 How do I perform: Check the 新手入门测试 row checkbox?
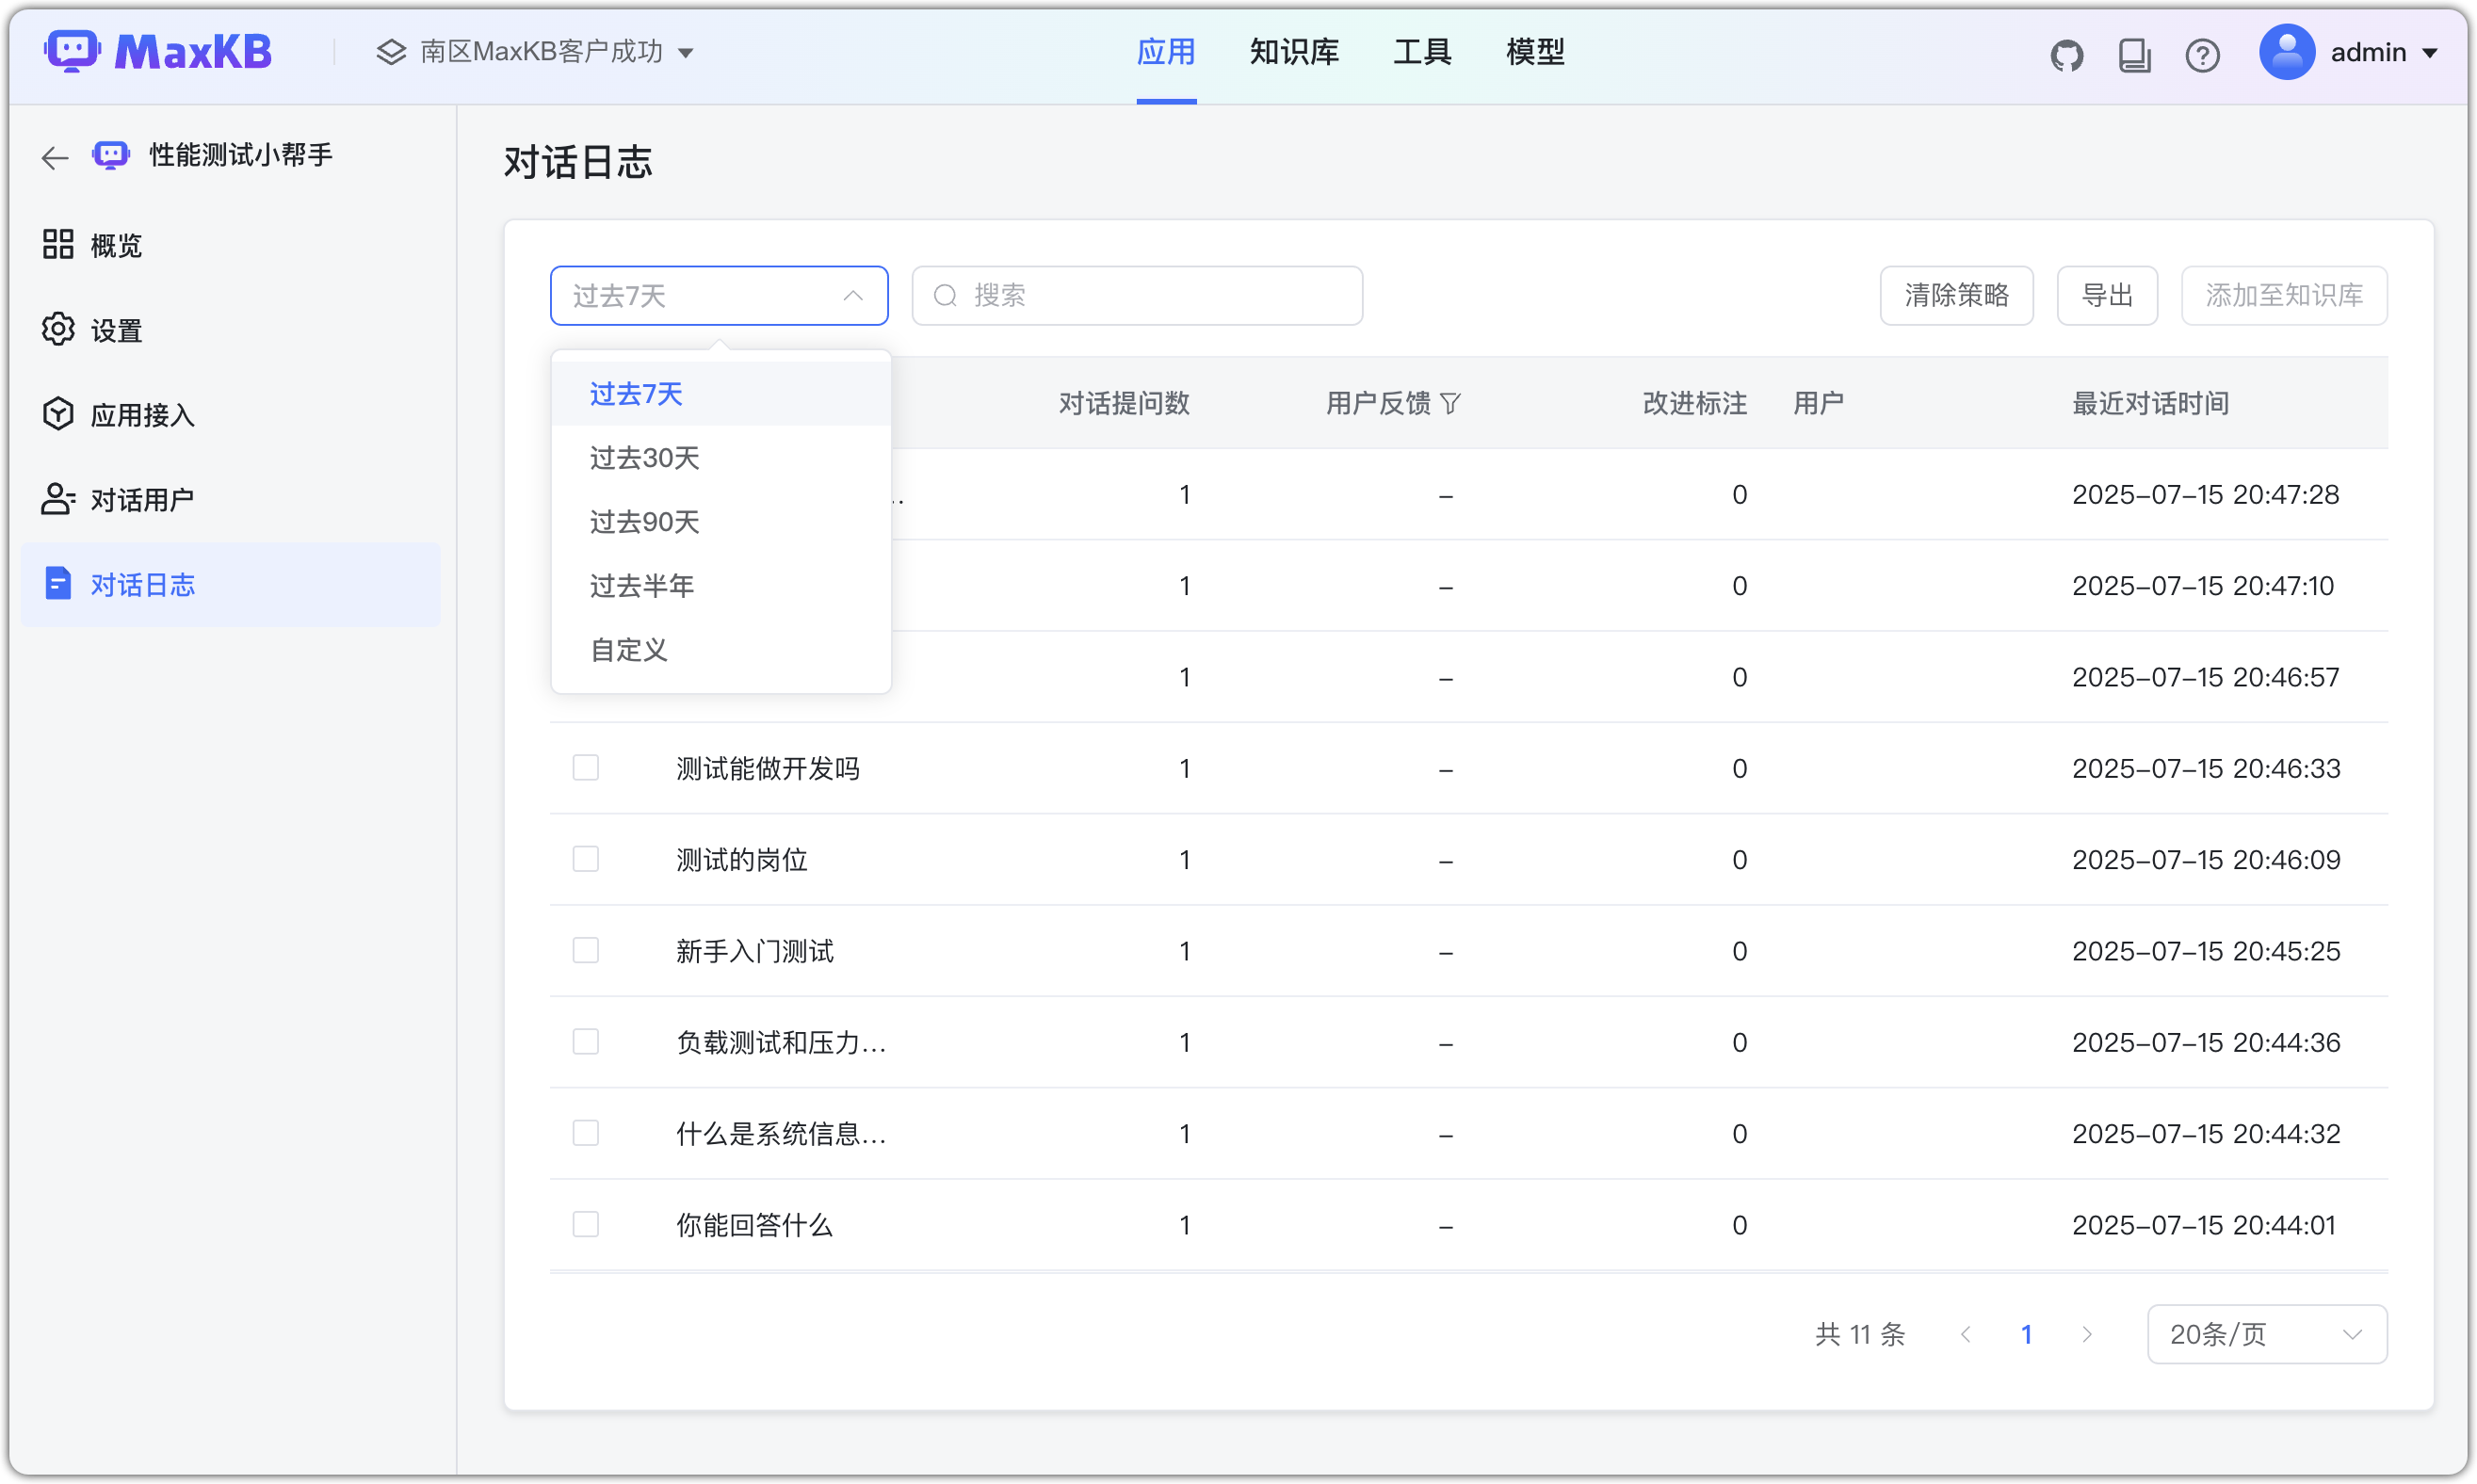tap(585, 950)
